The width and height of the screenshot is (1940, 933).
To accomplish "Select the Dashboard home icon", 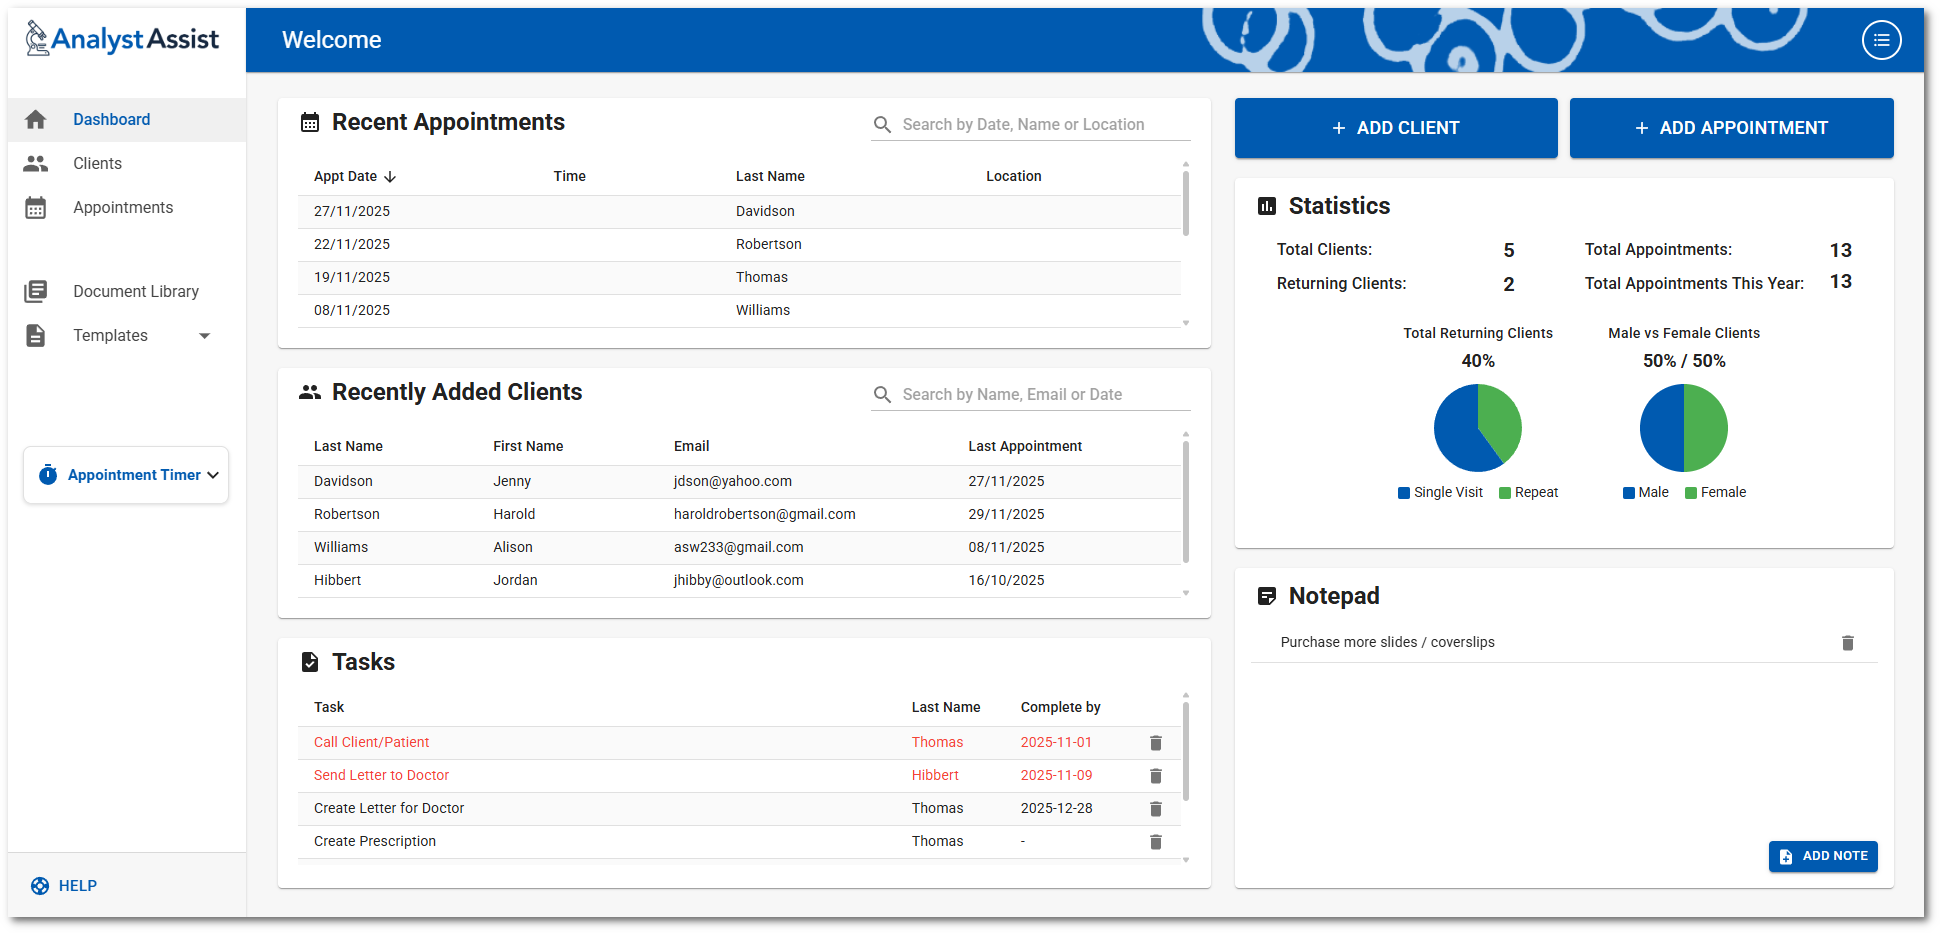I will (36, 119).
